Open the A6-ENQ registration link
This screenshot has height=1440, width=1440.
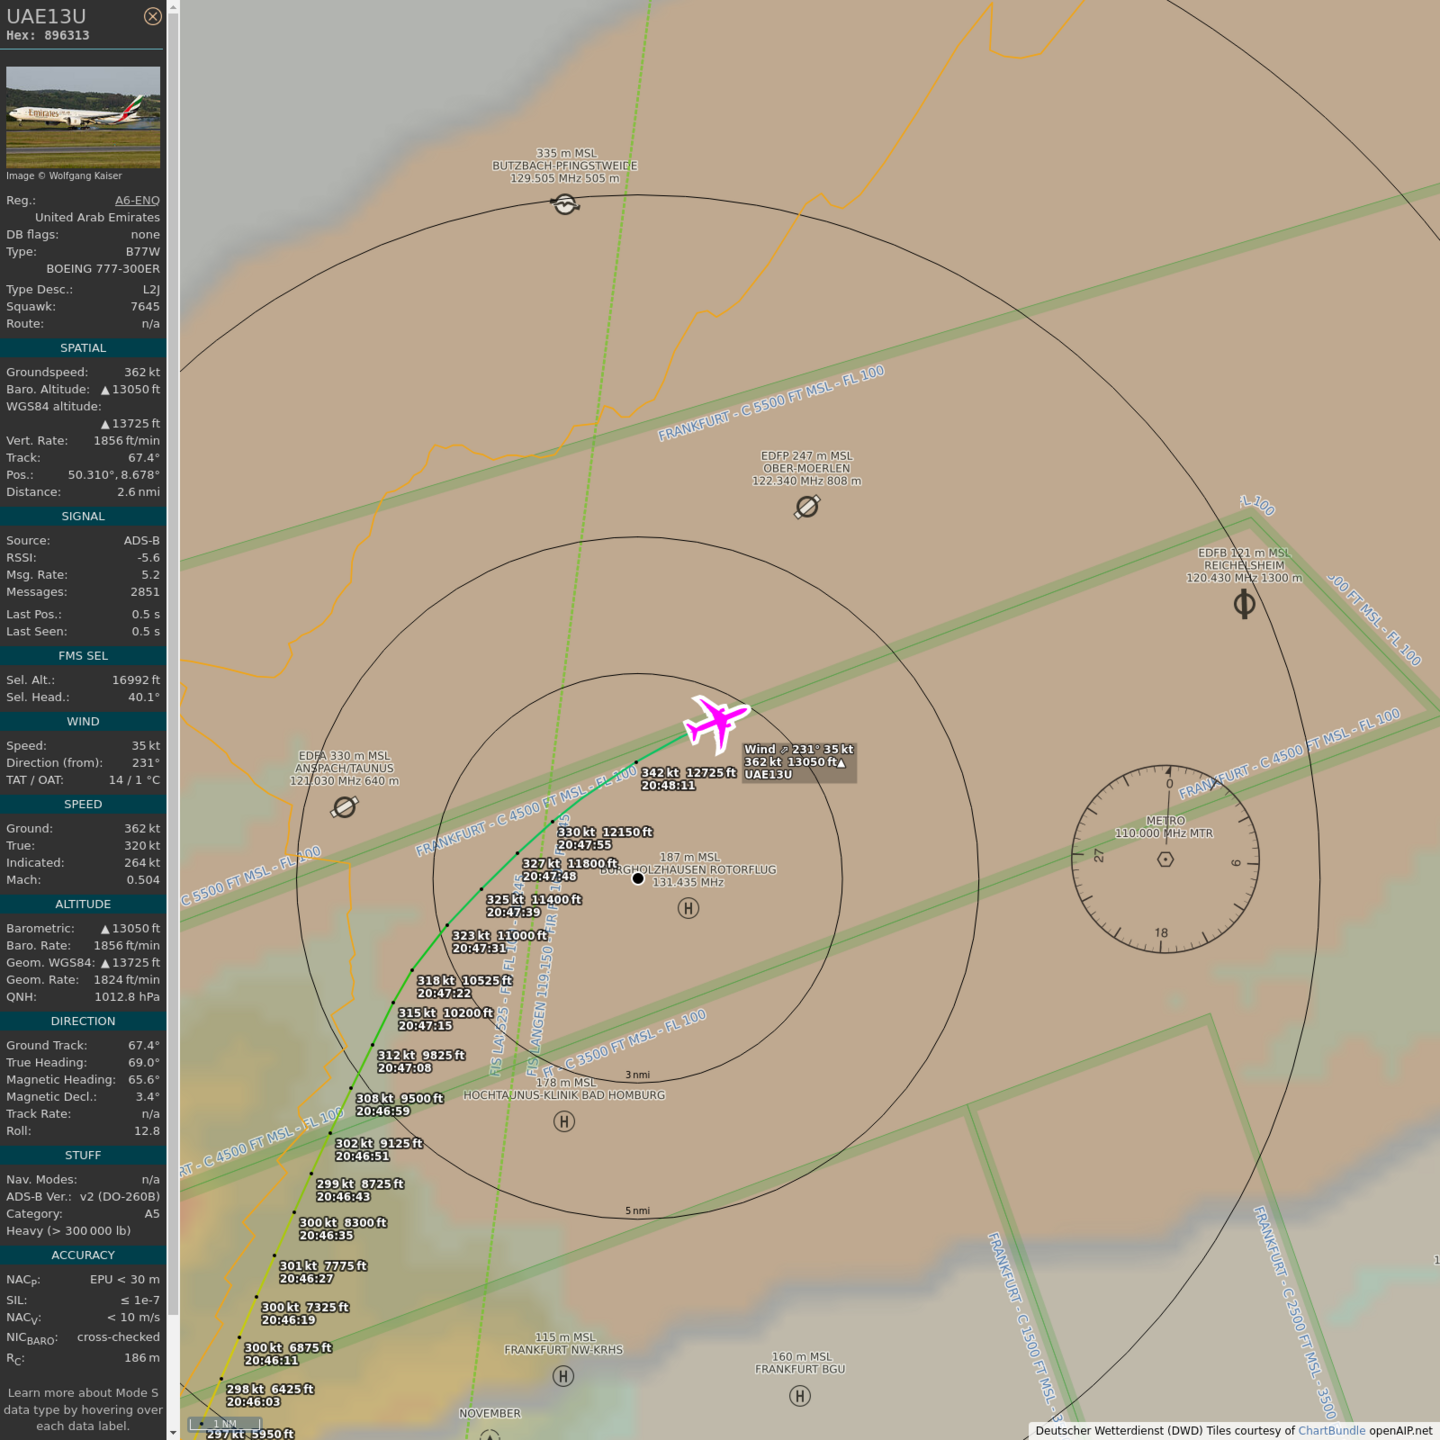click(137, 200)
